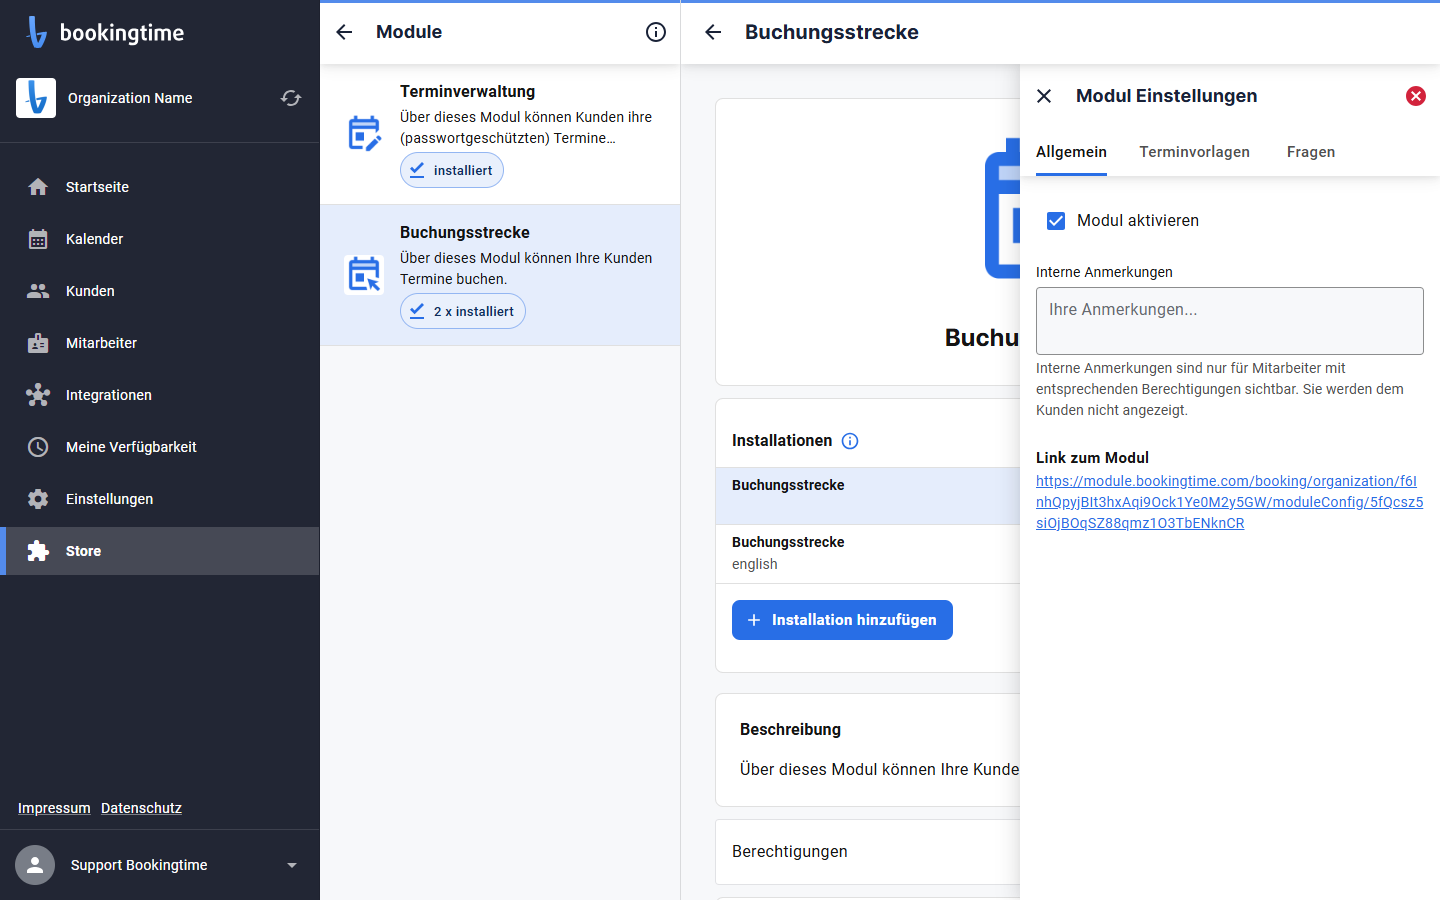
Task: Click the organization sync refresh icon
Action: pos(291,98)
